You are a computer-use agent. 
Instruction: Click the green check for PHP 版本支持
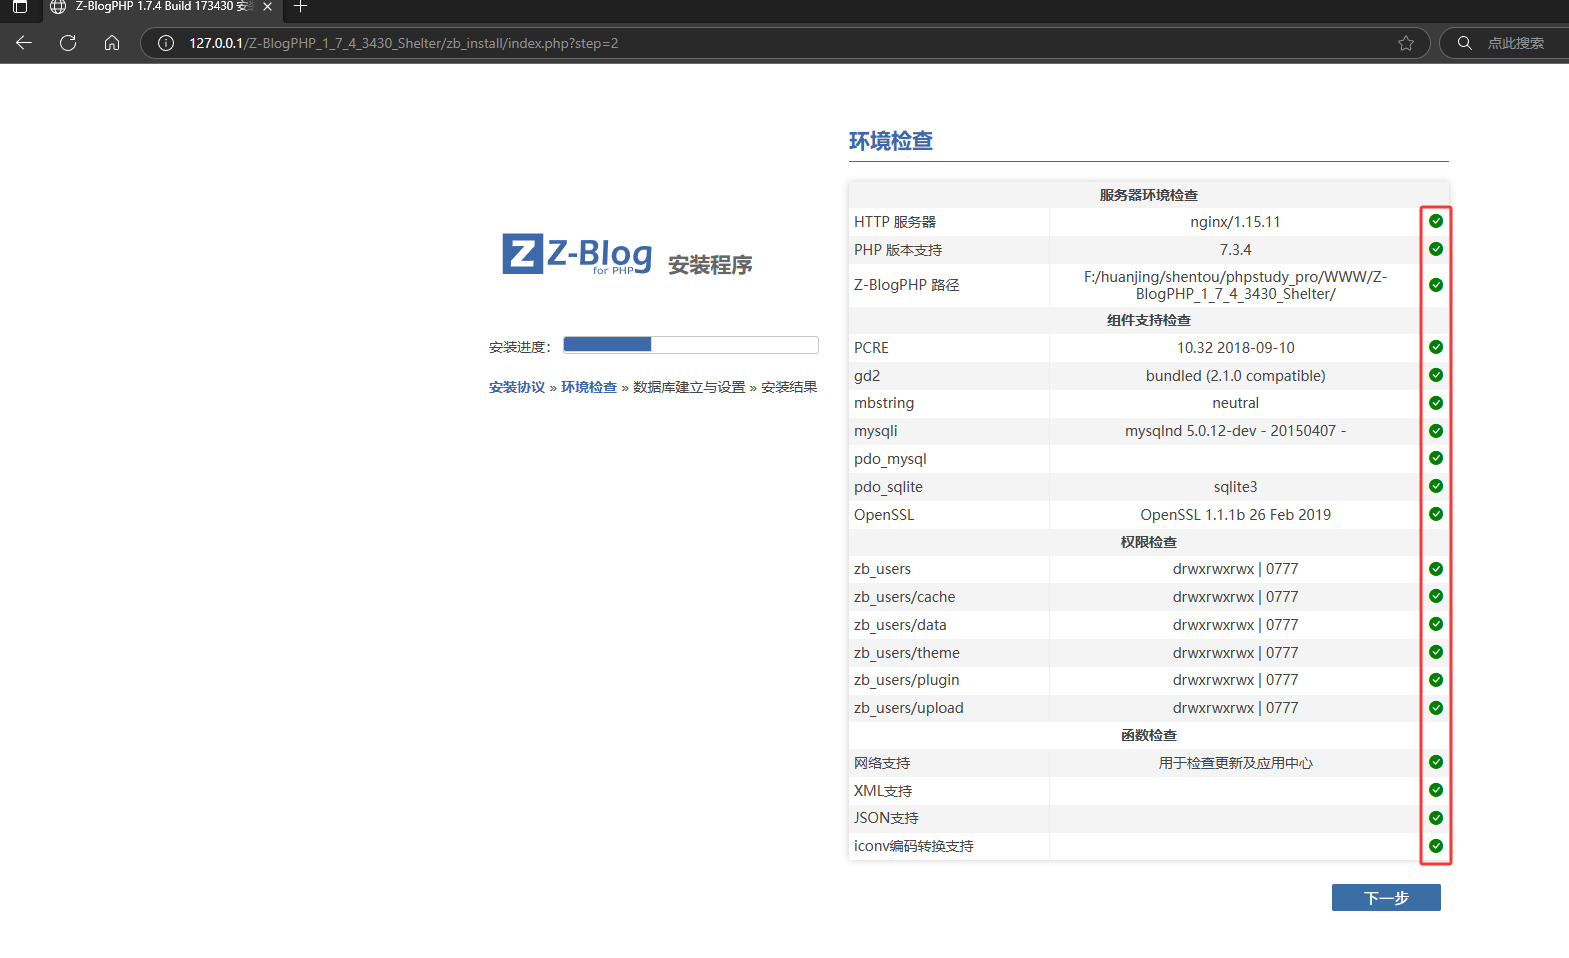pyautogui.click(x=1436, y=249)
